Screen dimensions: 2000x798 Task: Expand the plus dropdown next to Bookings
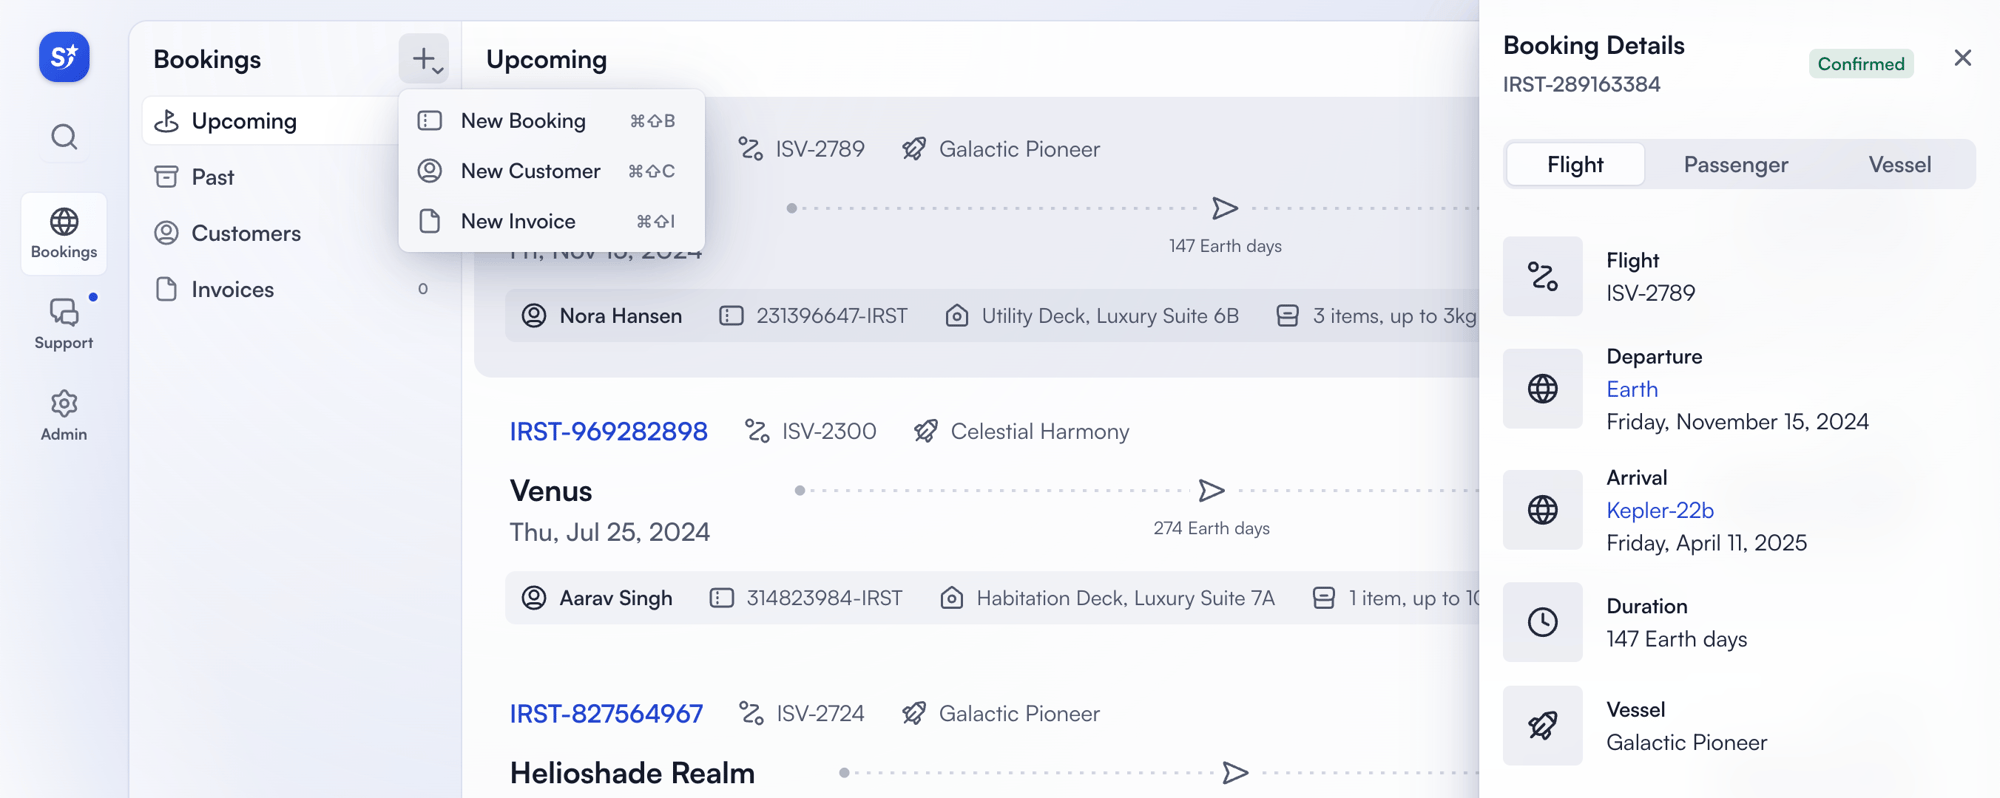click(x=424, y=59)
